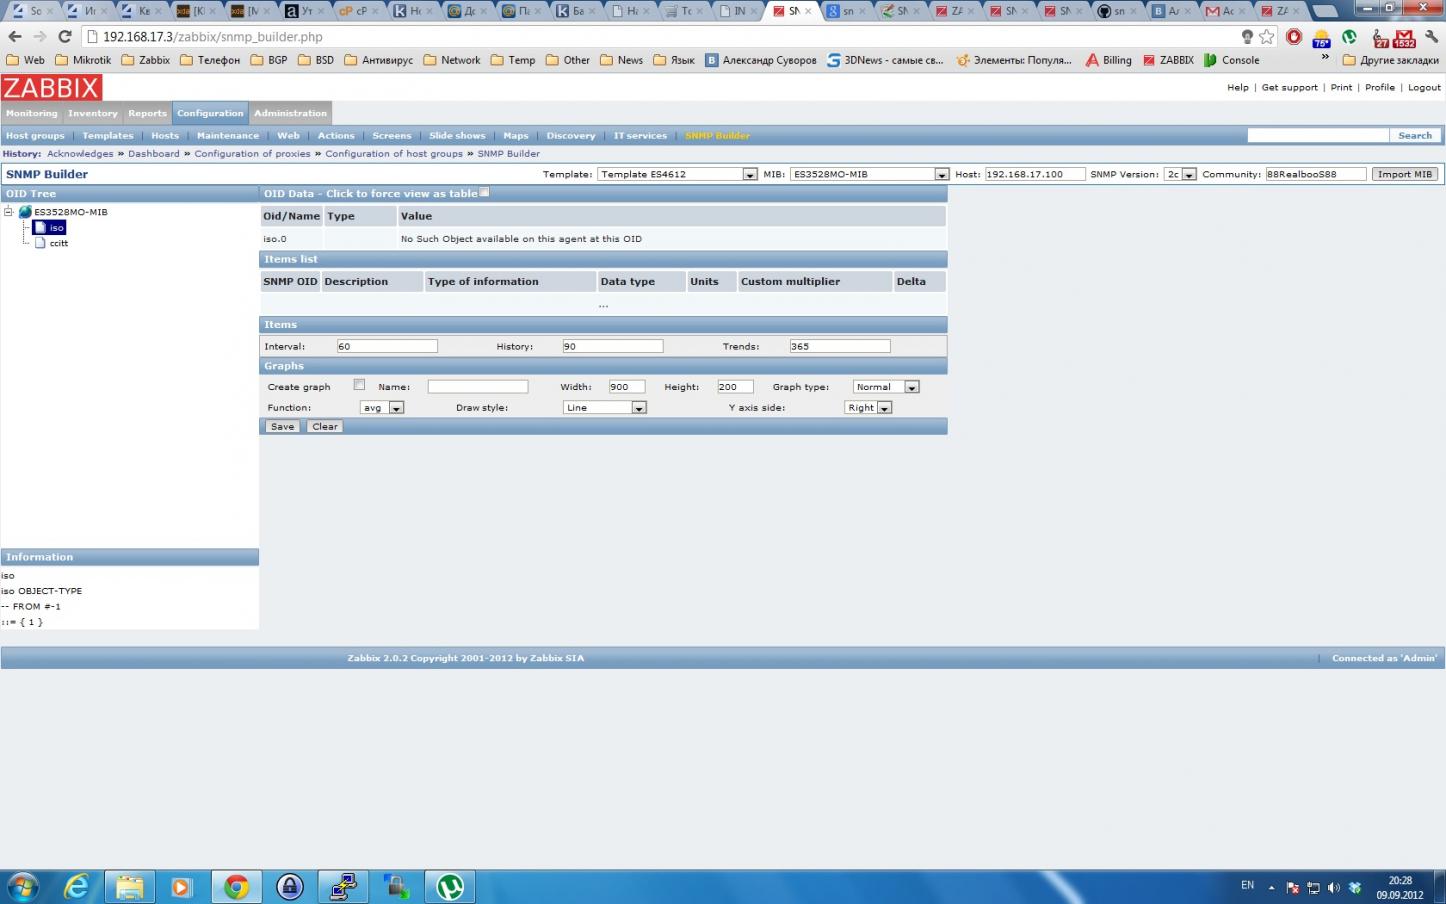The image size is (1446, 904).
Task: Open the Draw style dropdown
Action: coord(605,408)
